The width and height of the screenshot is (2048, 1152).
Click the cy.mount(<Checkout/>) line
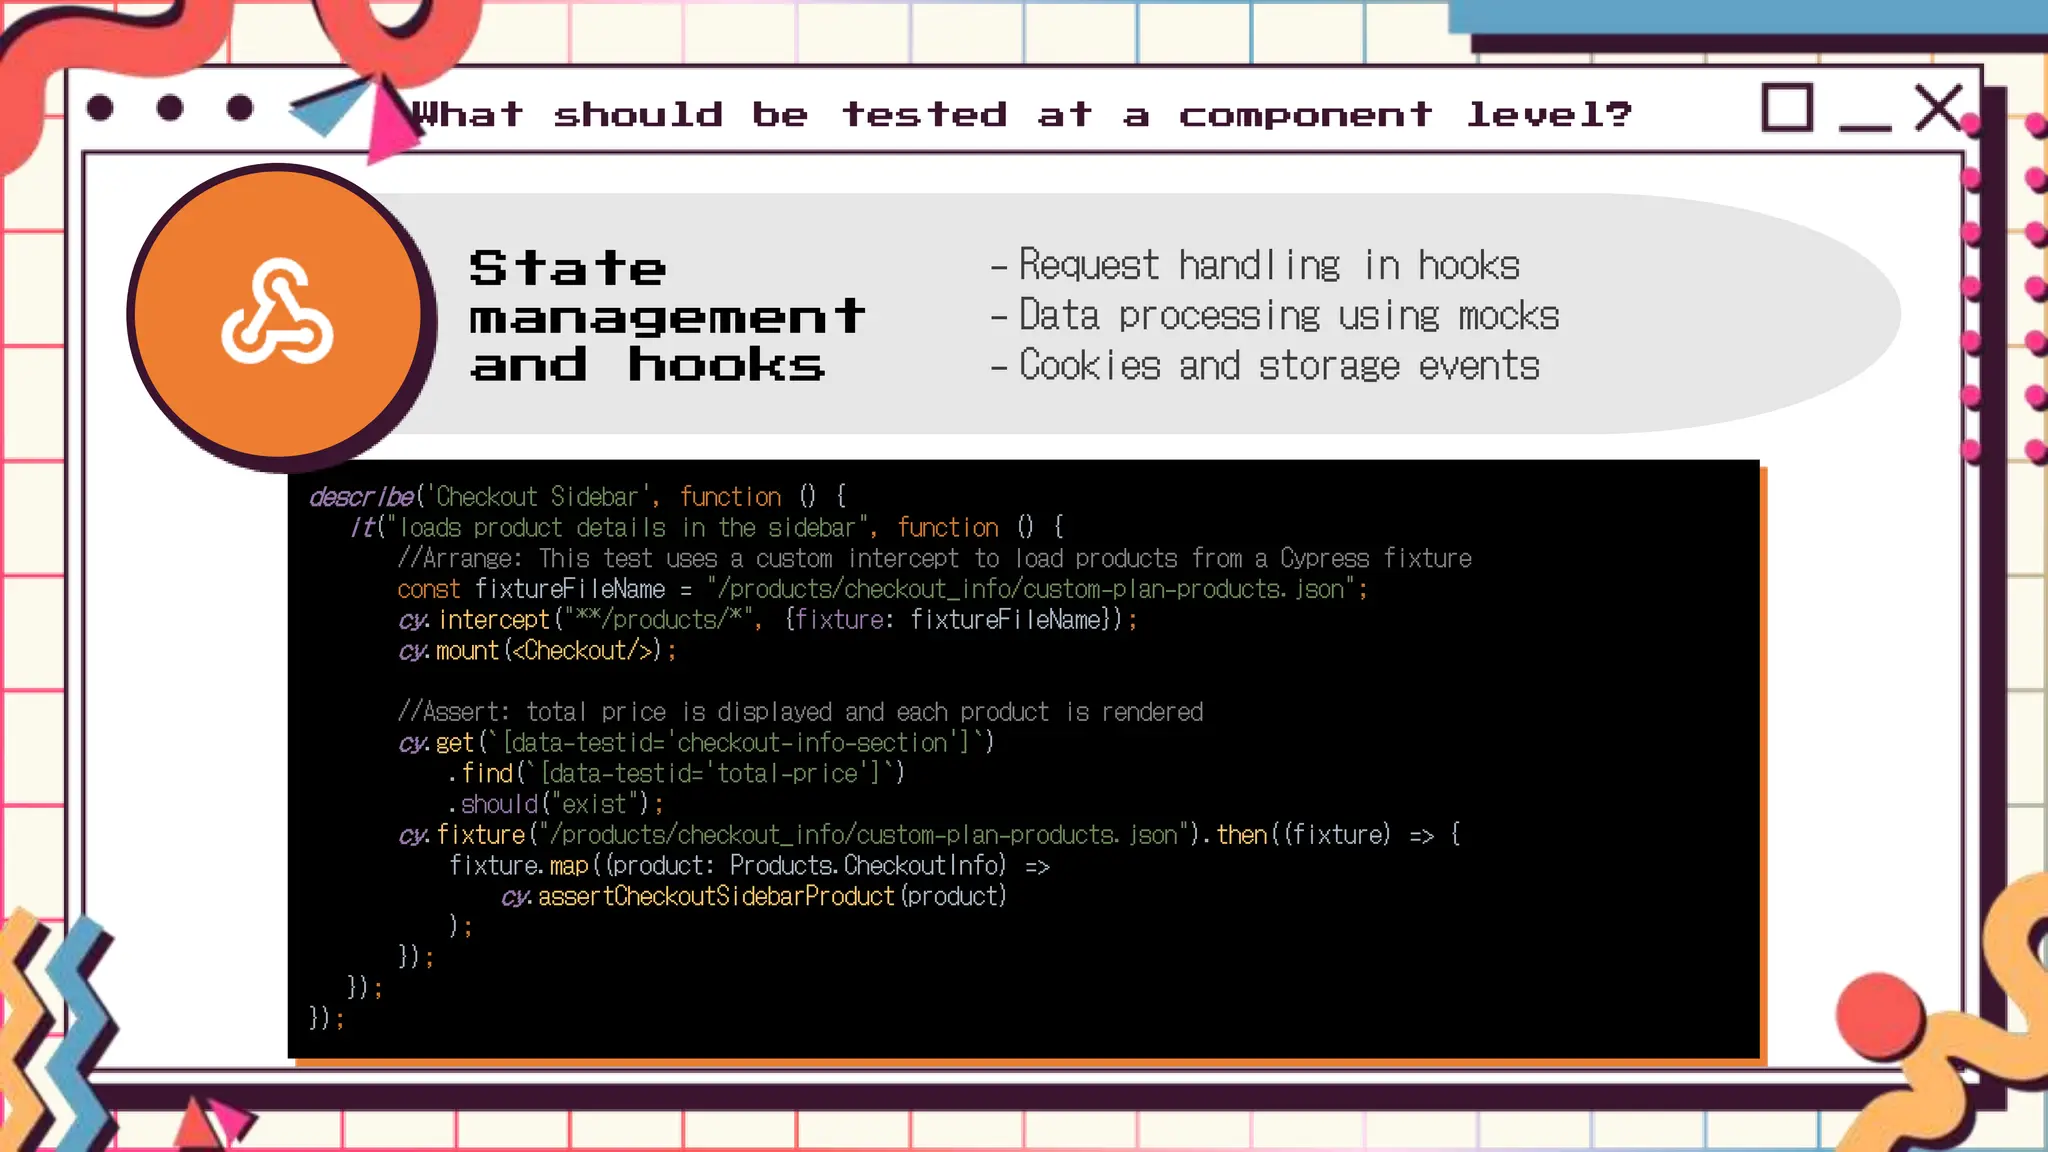[537, 651]
